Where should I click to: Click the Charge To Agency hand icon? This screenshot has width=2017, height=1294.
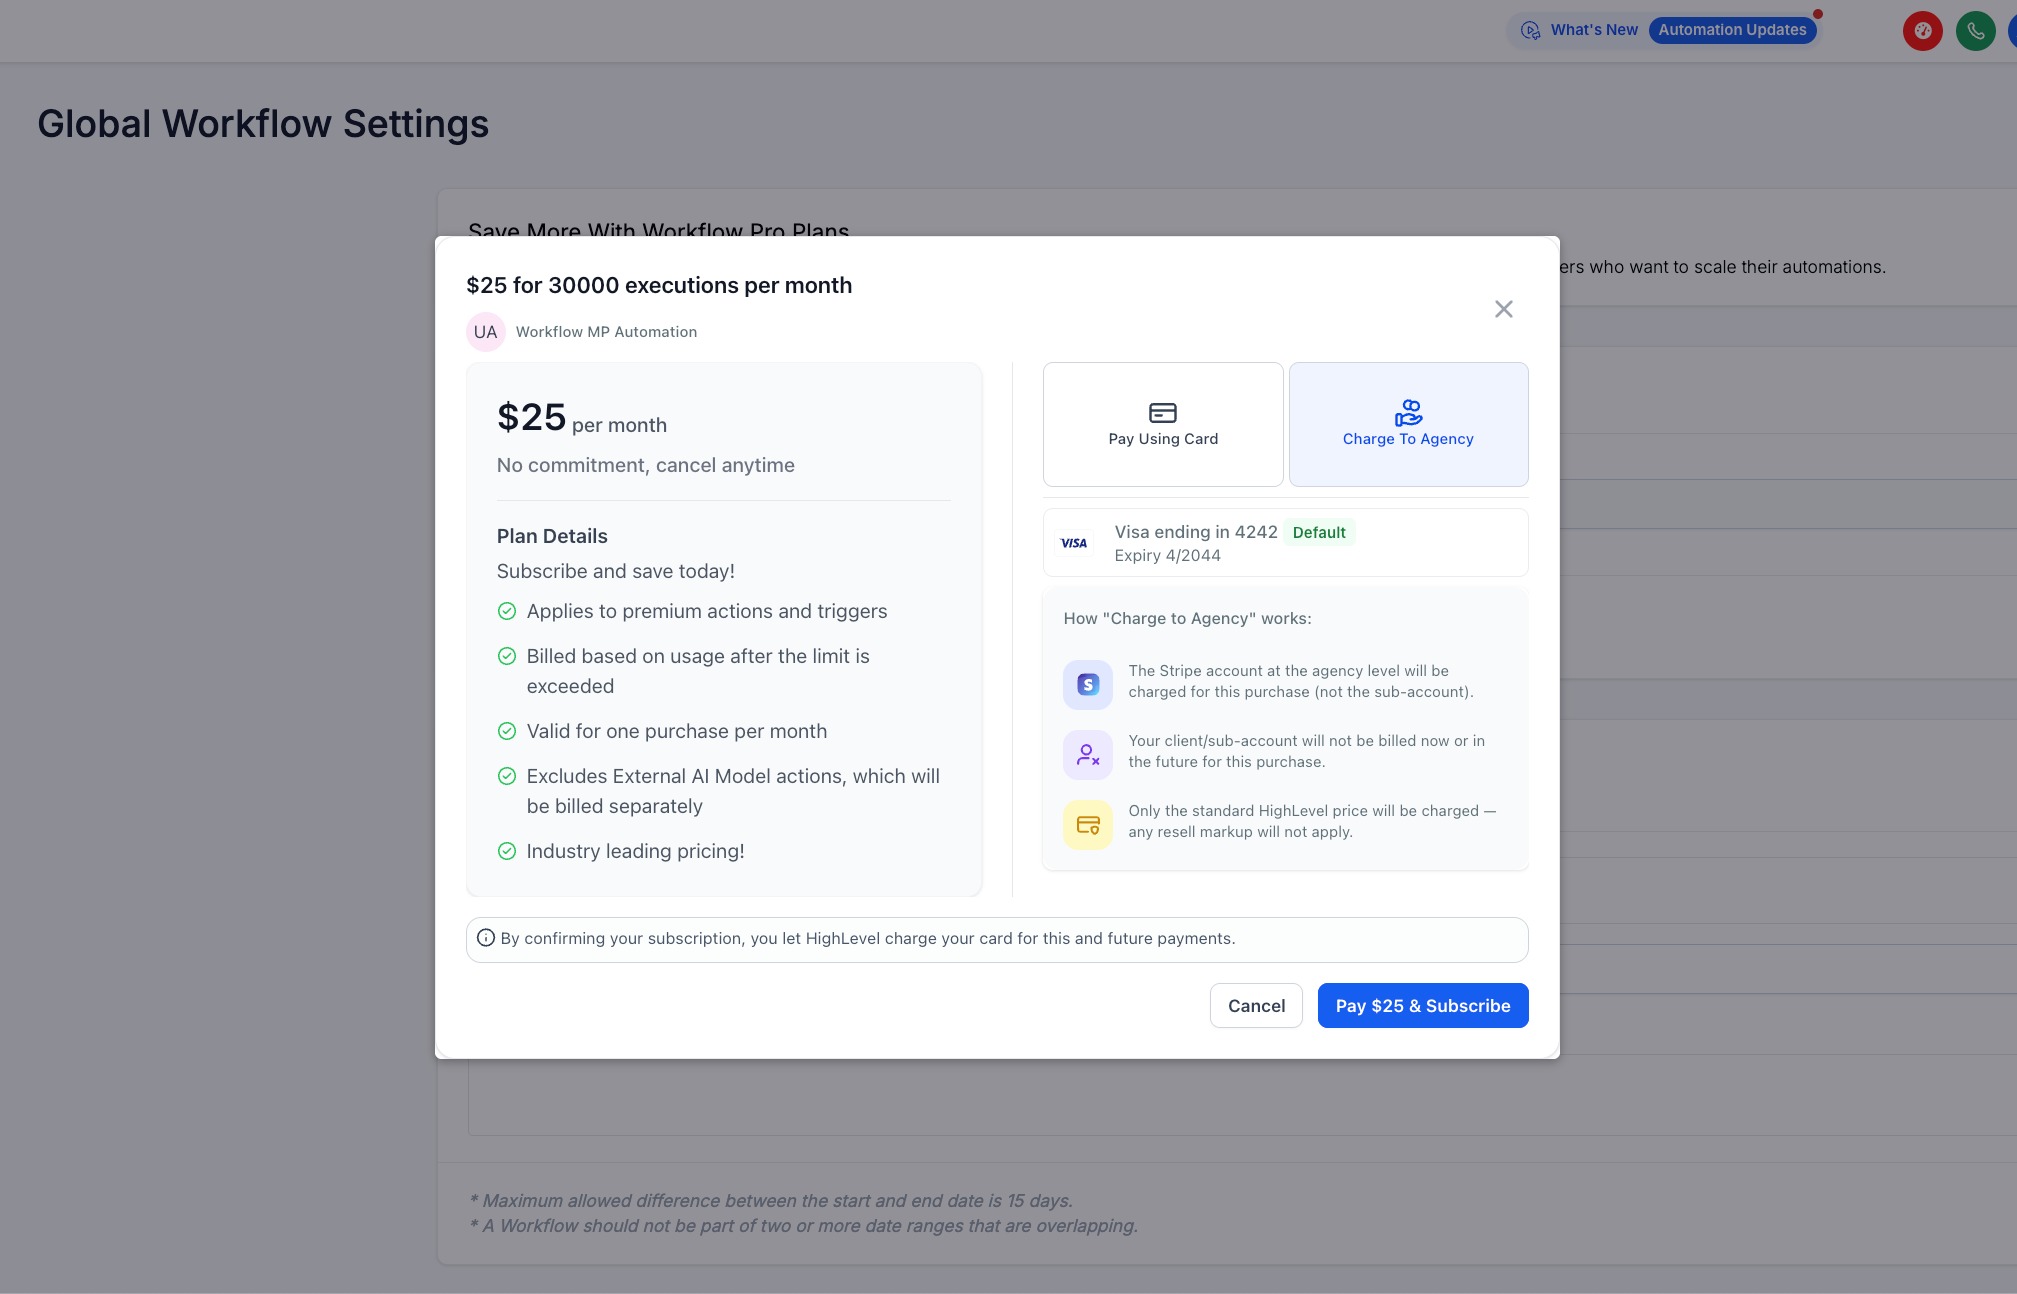[x=1408, y=412]
